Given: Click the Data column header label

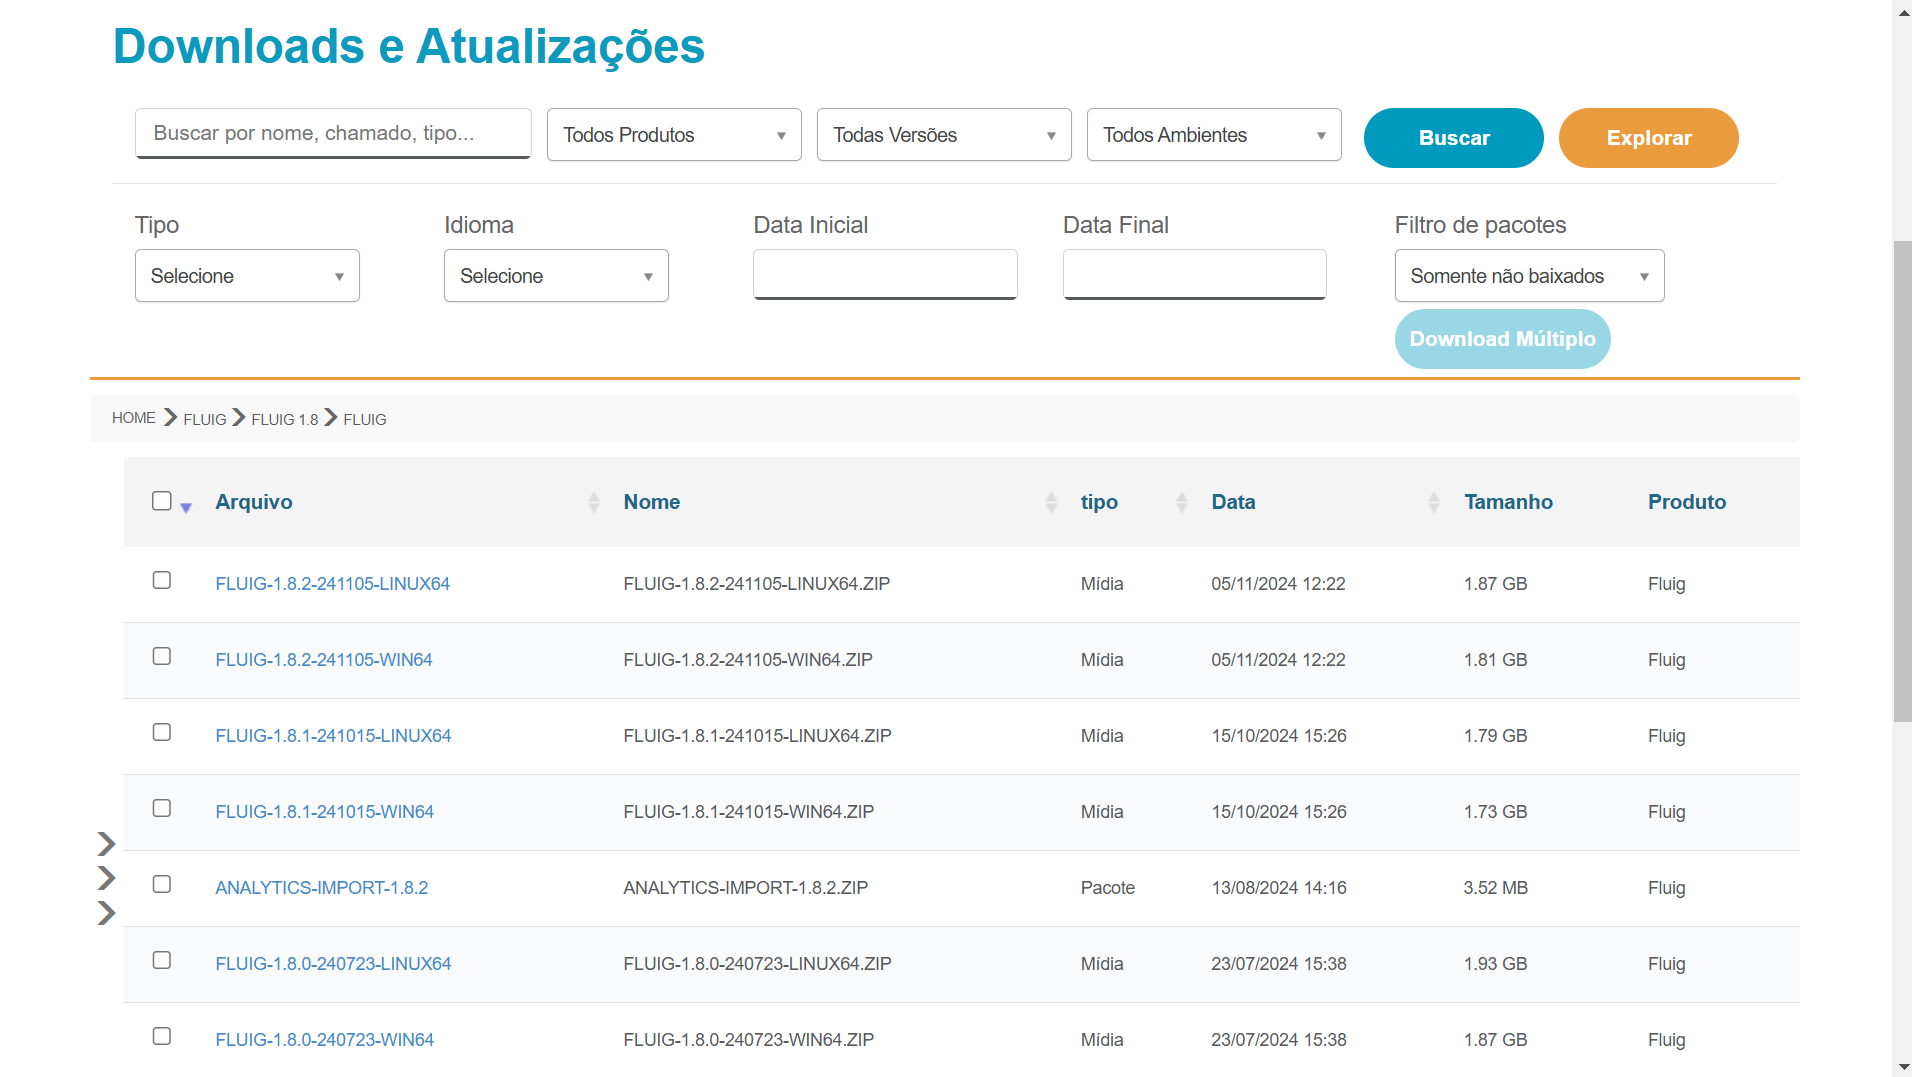Looking at the screenshot, I should [x=1233, y=502].
